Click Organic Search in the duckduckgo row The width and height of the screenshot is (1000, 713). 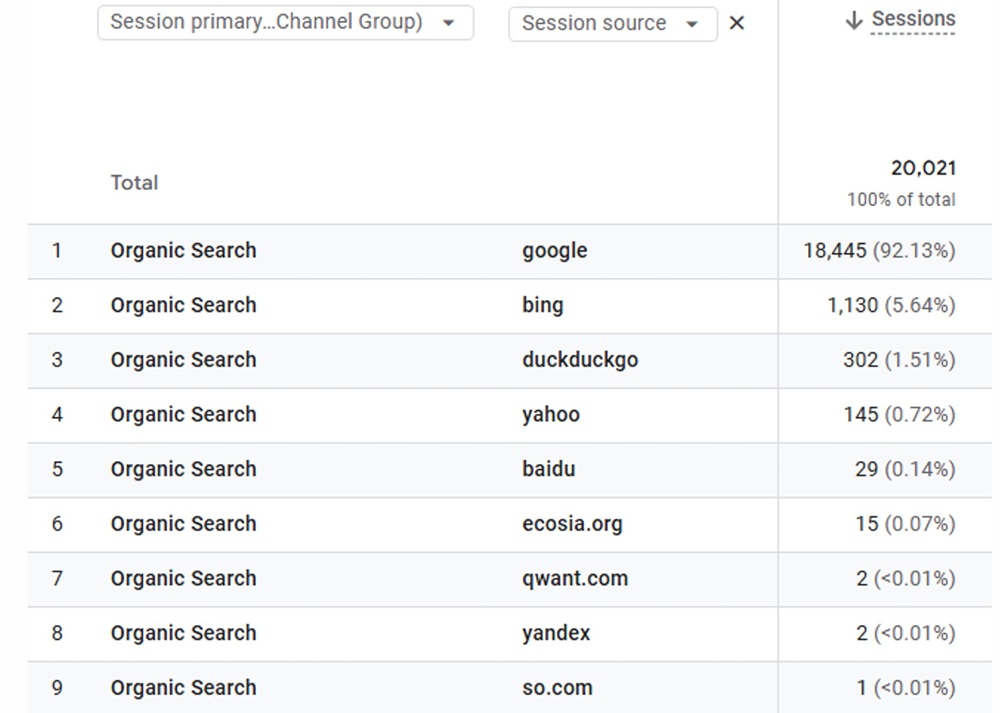pyautogui.click(x=184, y=360)
